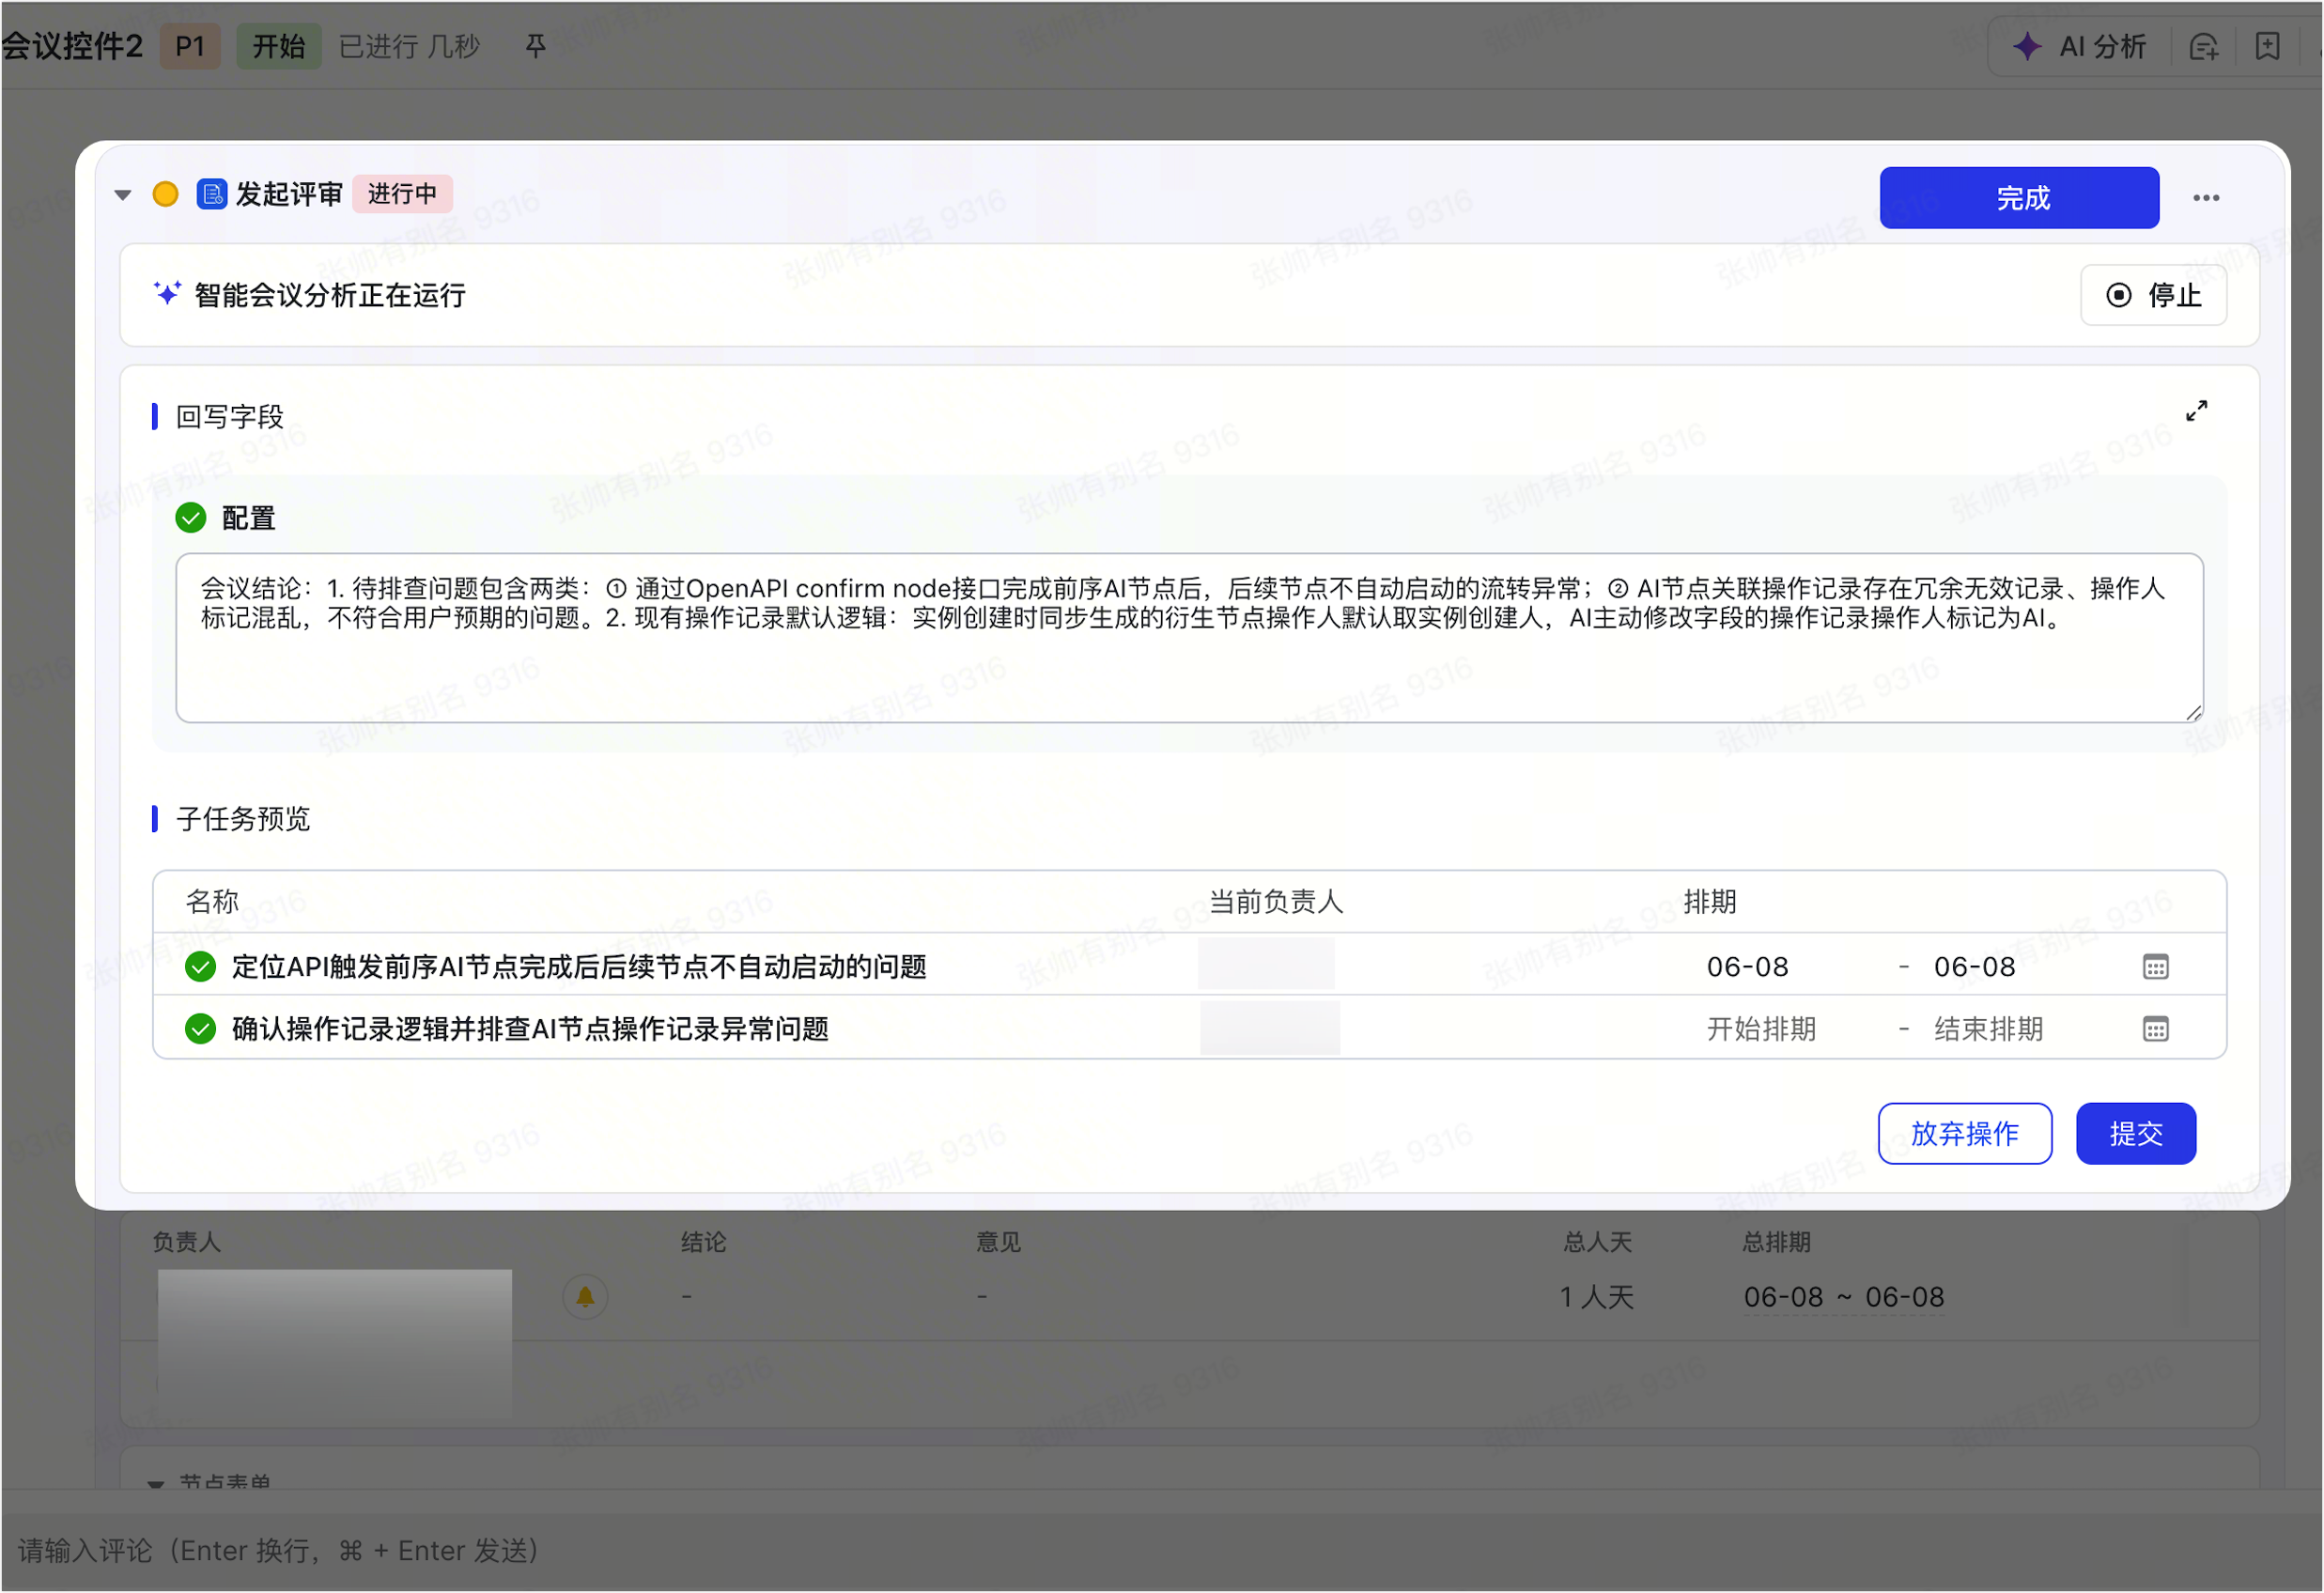Click the green 开始 status tag
Viewport: 2324px width, 1593px height.
pos(279,46)
